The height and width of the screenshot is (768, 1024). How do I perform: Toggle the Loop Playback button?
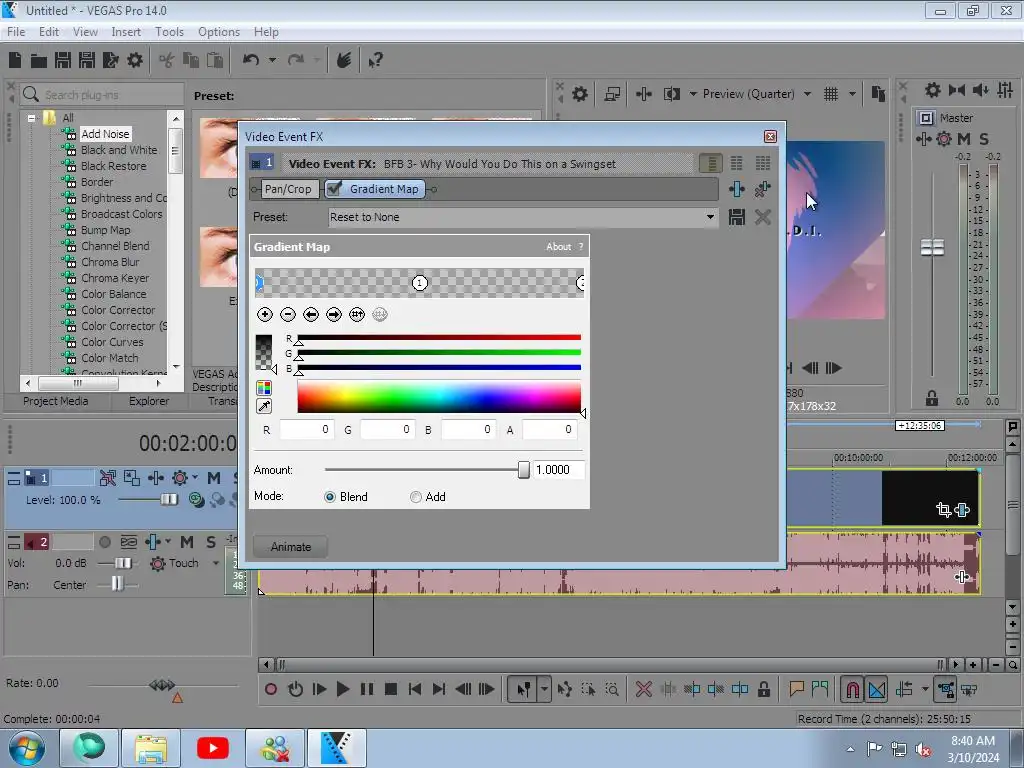[x=295, y=689]
